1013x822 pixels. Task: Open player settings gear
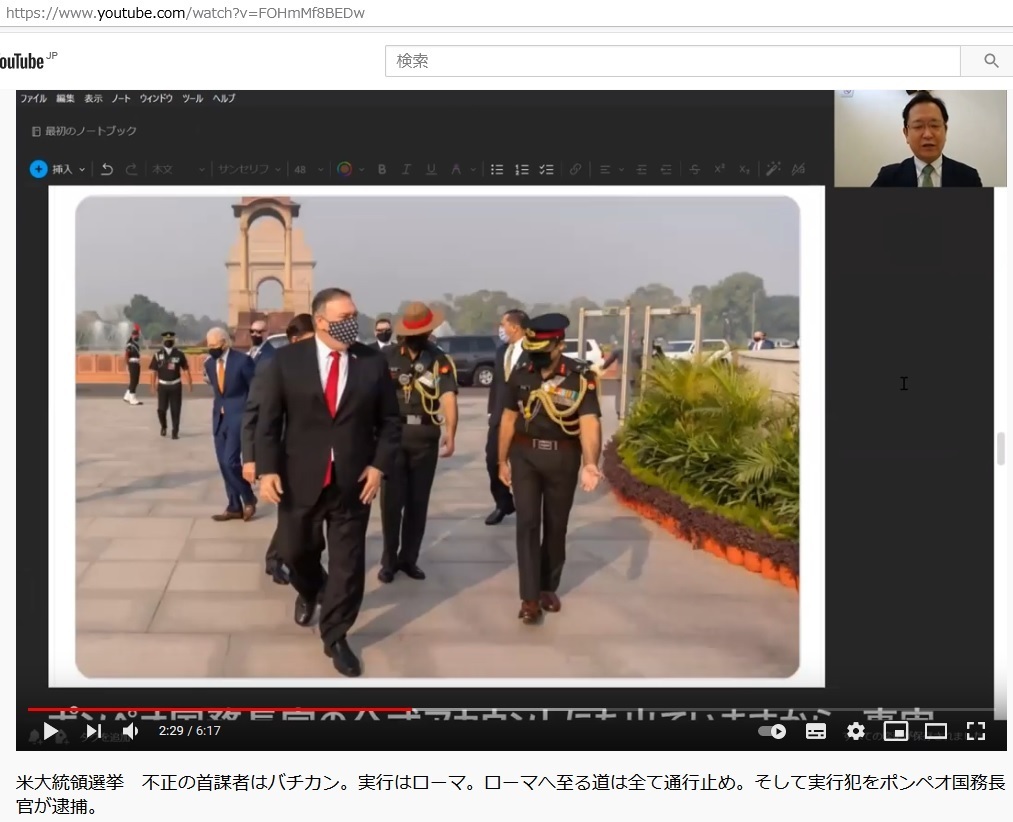(x=855, y=732)
